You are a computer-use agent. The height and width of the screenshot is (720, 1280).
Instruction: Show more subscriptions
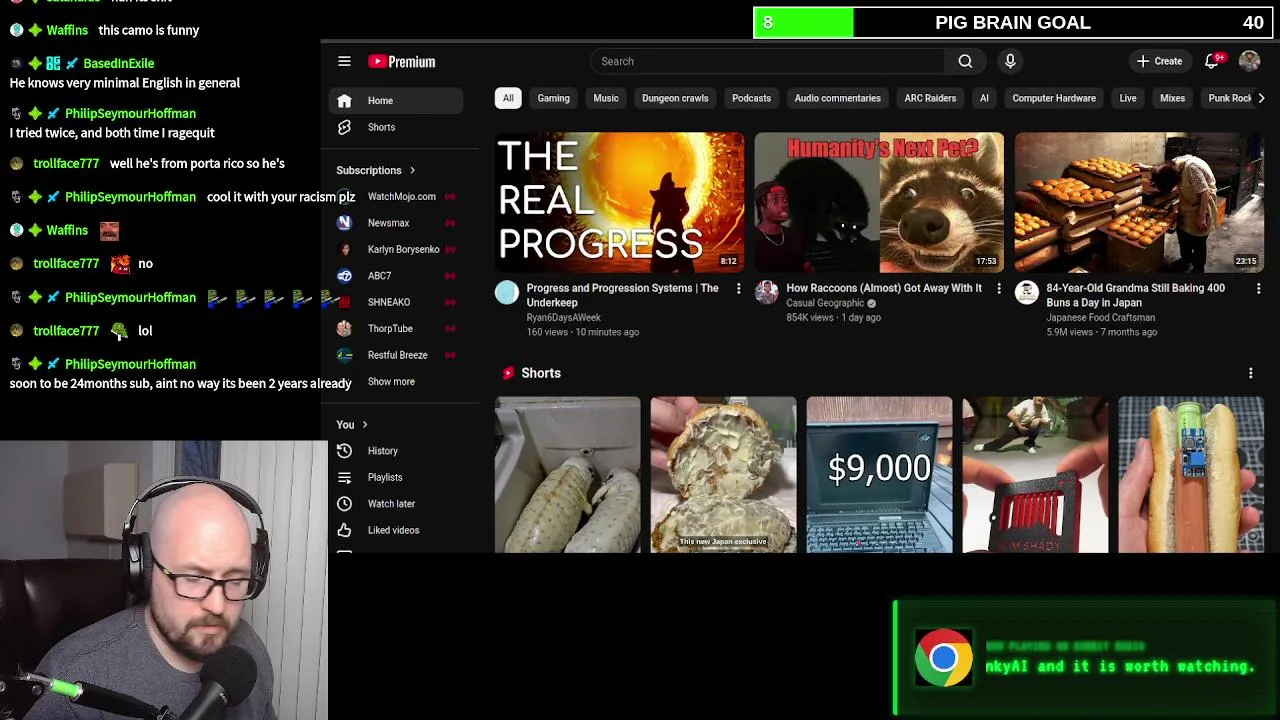click(391, 381)
